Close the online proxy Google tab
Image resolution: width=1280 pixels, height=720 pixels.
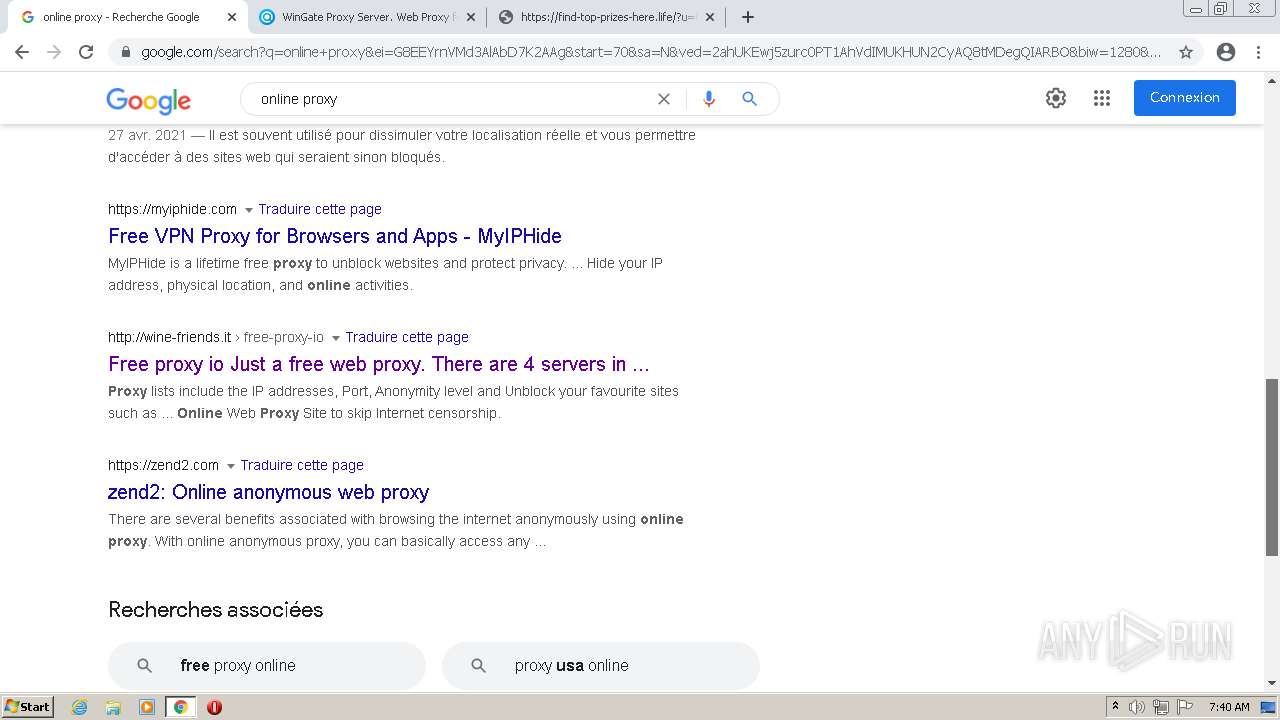232,17
